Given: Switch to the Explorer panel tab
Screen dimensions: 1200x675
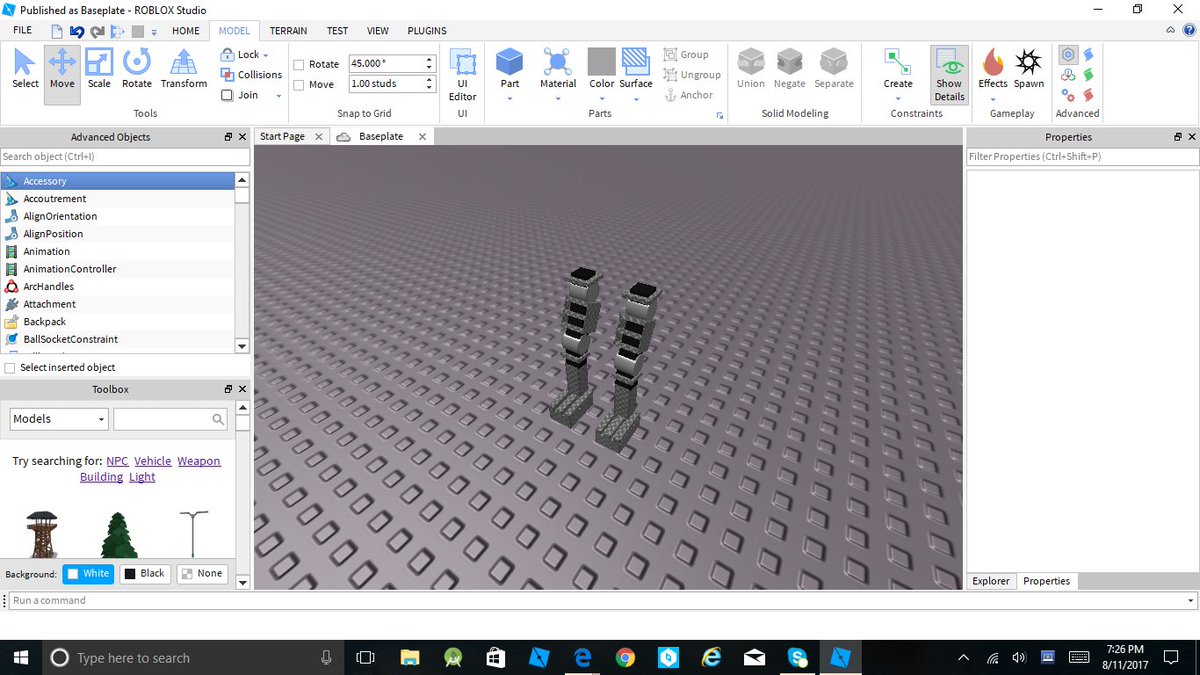Looking at the screenshot, I should click(991, 581).
